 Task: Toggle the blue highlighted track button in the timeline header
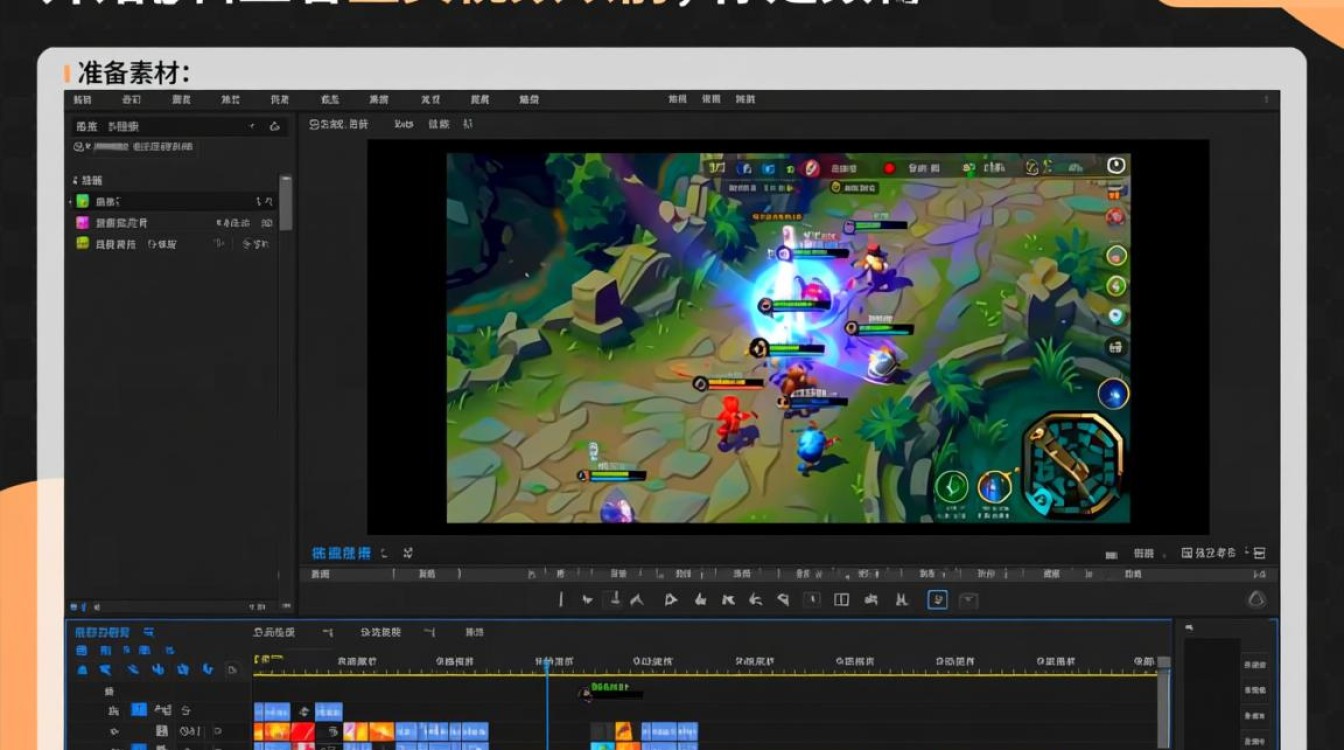point(139,710)
